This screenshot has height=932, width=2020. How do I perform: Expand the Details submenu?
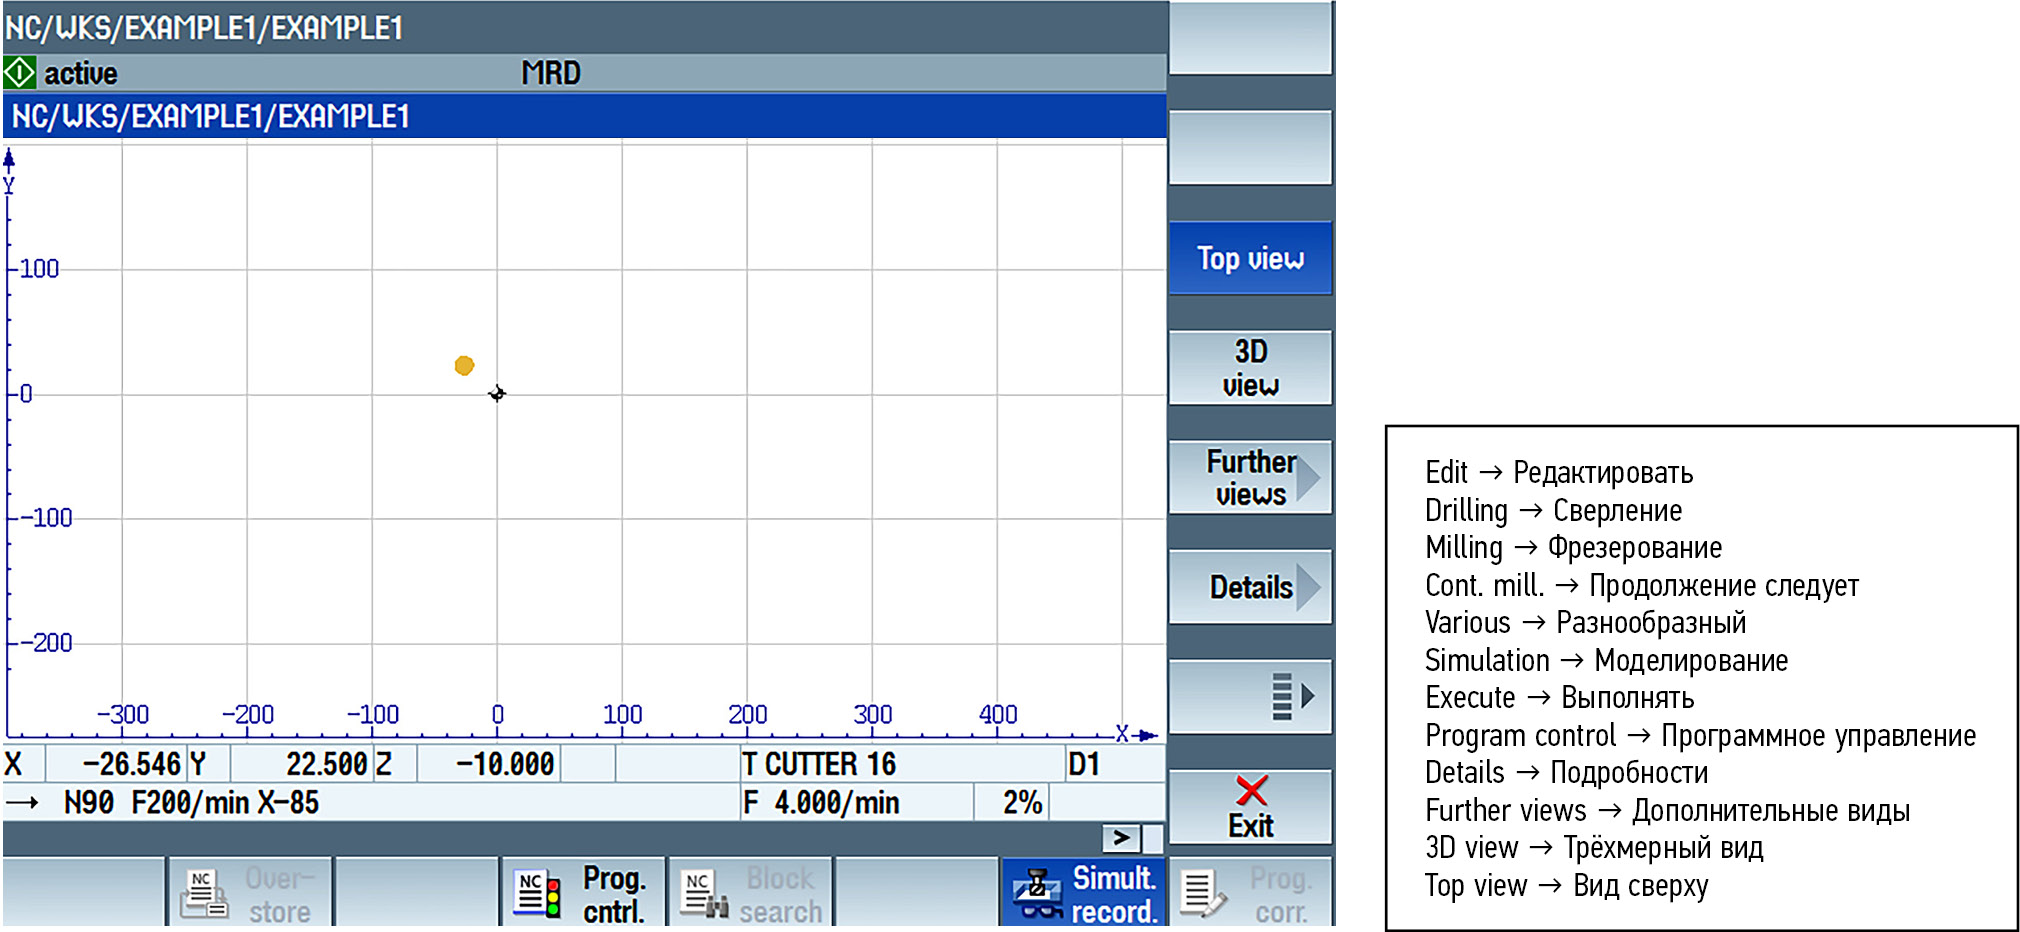tap(1250, 587)
